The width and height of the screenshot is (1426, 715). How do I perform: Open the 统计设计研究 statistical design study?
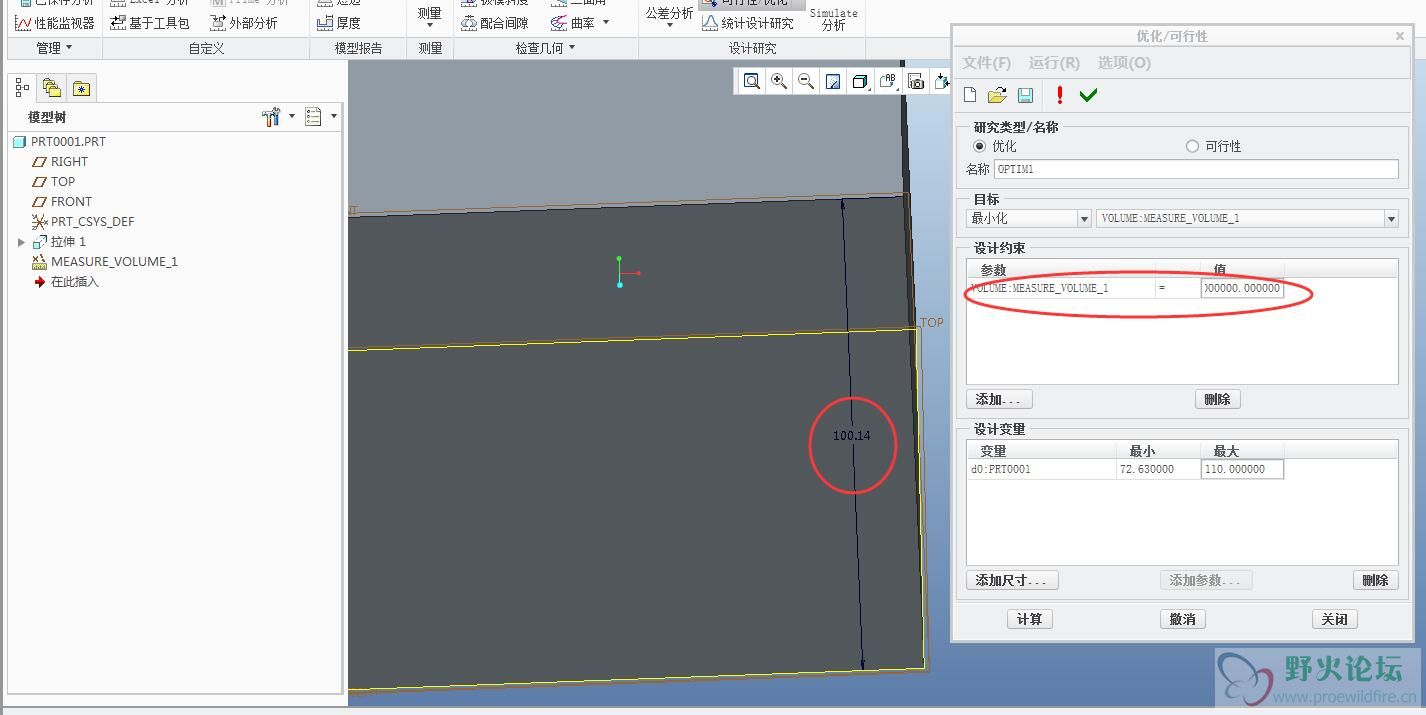pyautogui.click(x=748, y=22)
